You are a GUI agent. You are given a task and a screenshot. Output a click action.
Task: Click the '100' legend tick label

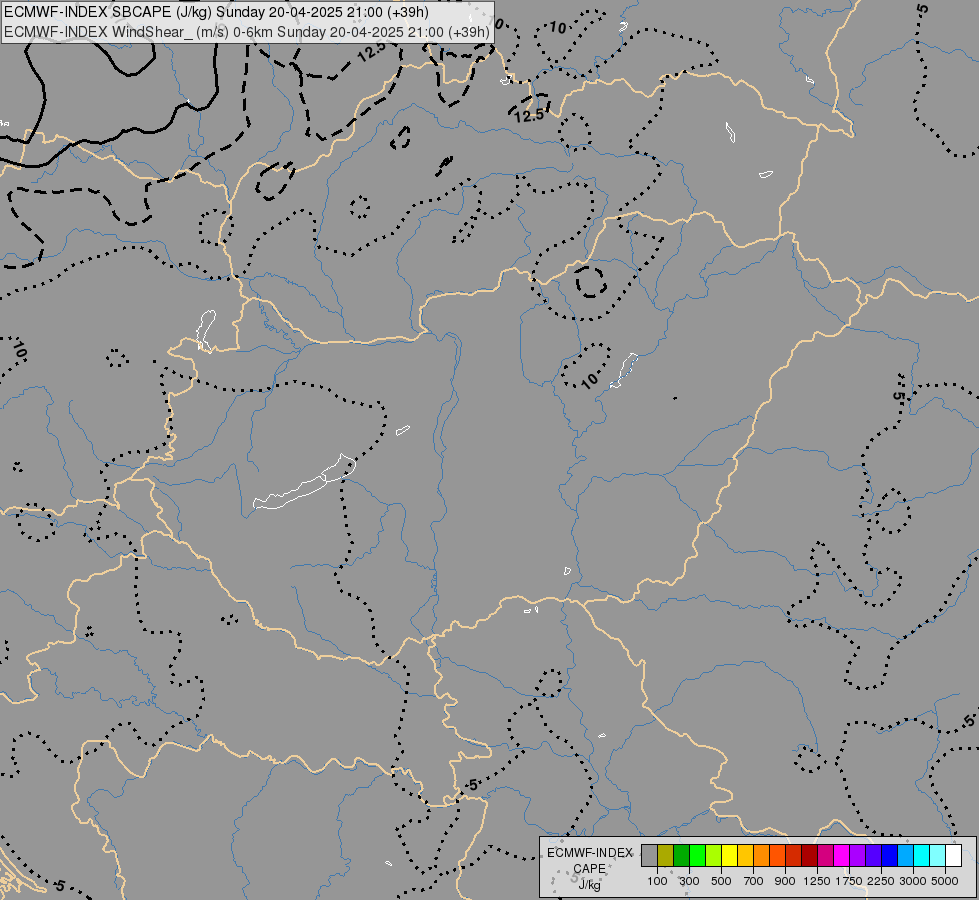pyautogui.click(x=657, y=881)
